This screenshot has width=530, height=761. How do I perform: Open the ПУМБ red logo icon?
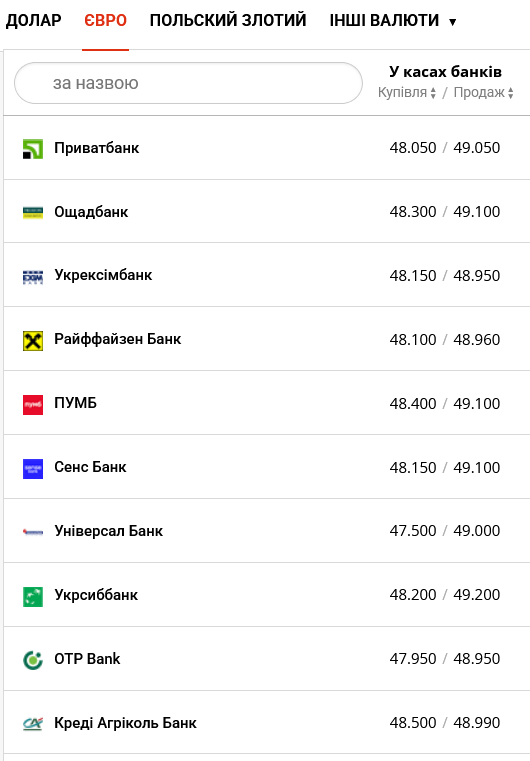[x=33, y=405]
